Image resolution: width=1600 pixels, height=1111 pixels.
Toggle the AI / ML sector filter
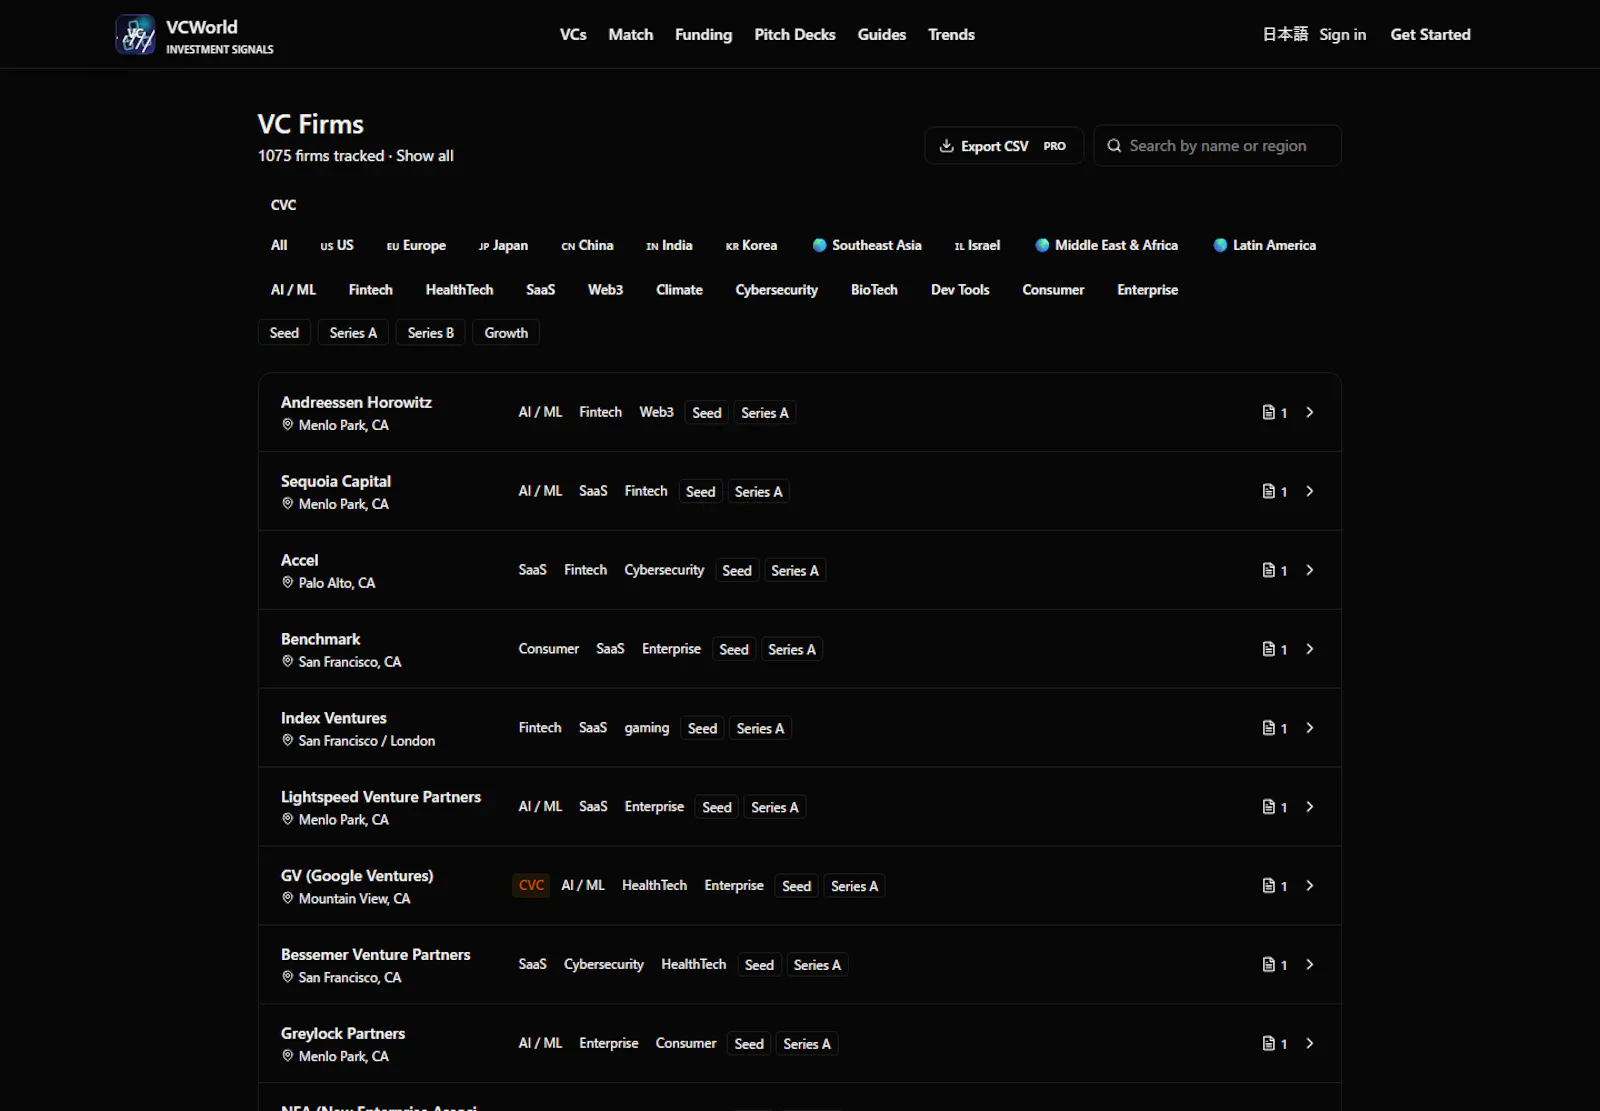(293, 290)
